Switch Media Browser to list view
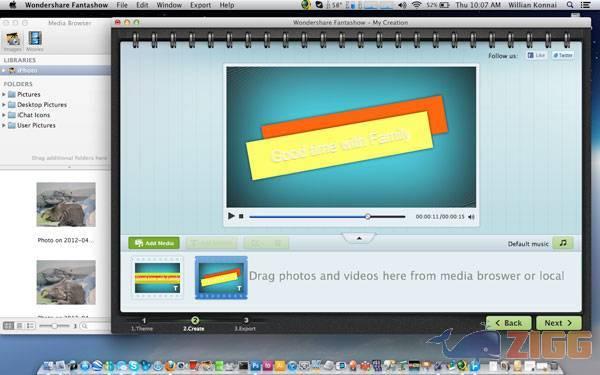The width and height of the screenshot is (600, 375). pyautogui.click(x=19, y=326)
